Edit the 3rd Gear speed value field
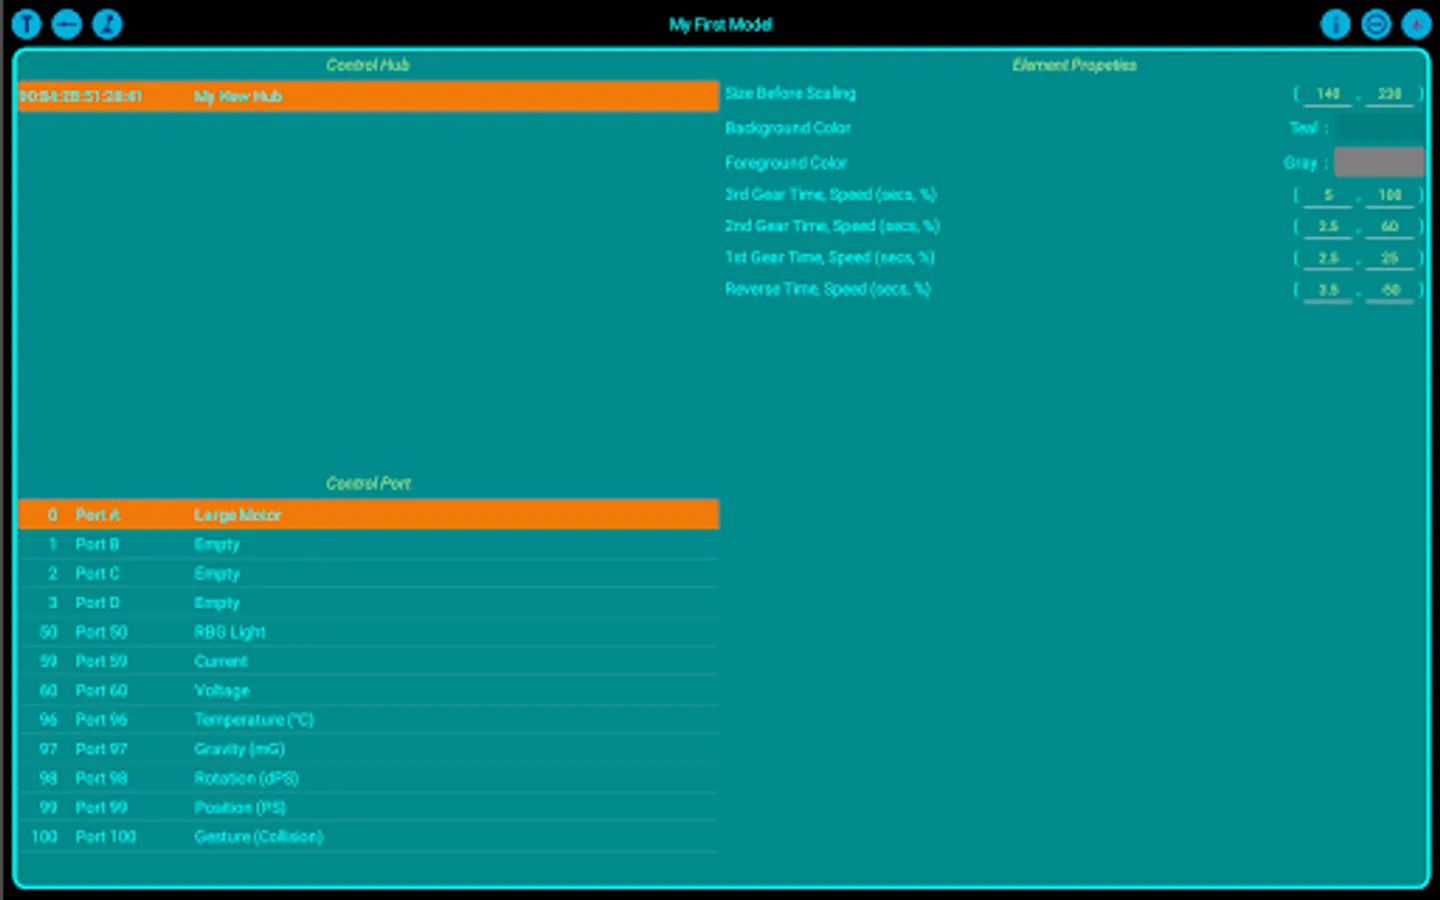The image size is (1440, 900). pos(1390,194)
